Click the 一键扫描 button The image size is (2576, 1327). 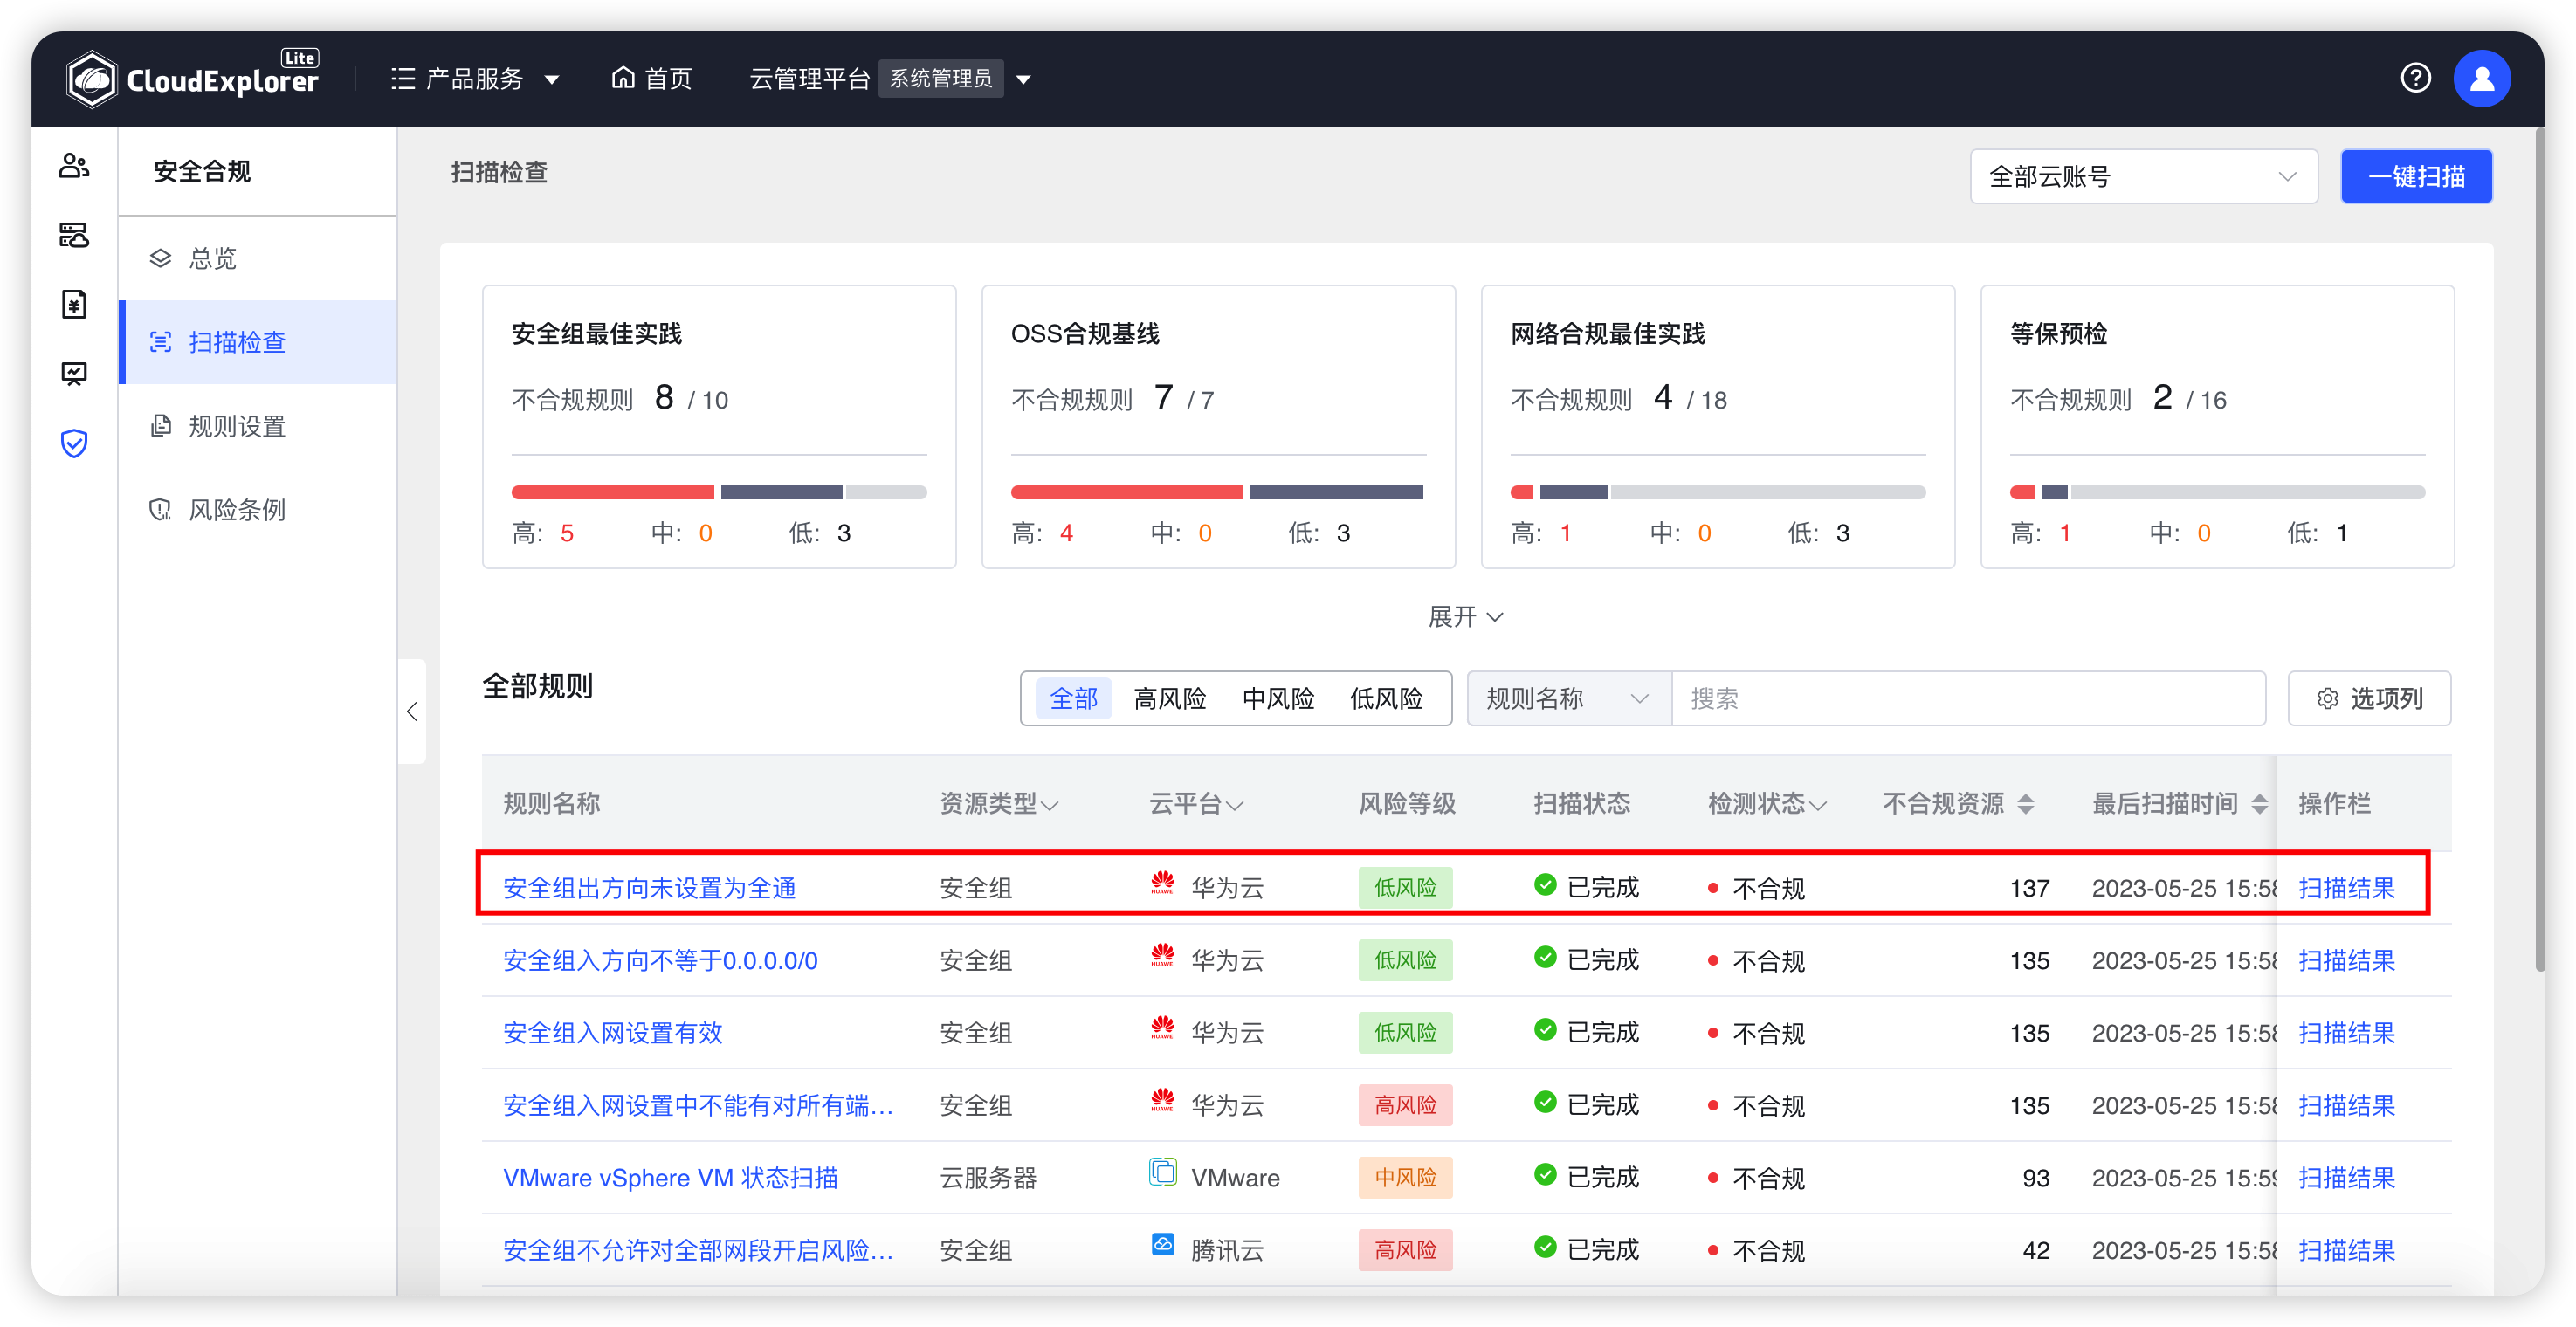tap(2416, 176)
